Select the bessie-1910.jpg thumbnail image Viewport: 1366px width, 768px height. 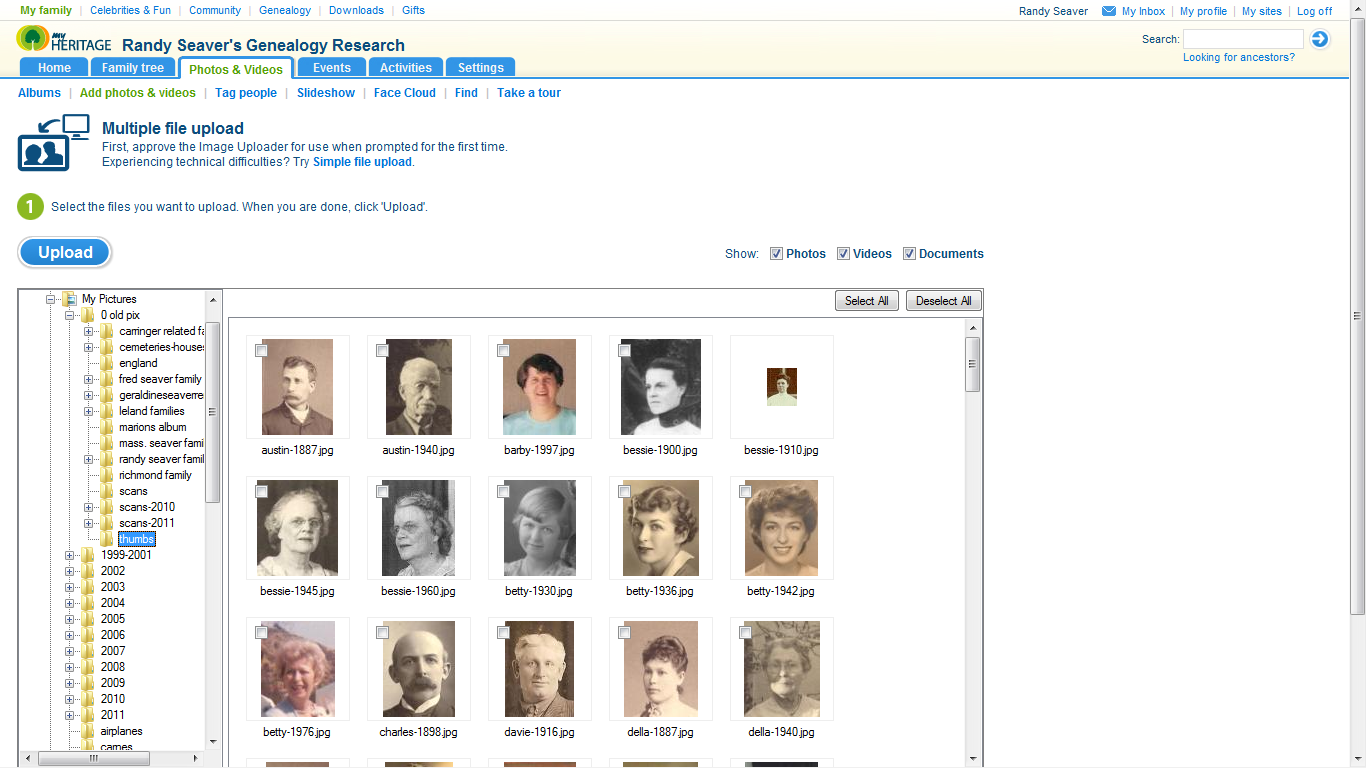(782, 387)
